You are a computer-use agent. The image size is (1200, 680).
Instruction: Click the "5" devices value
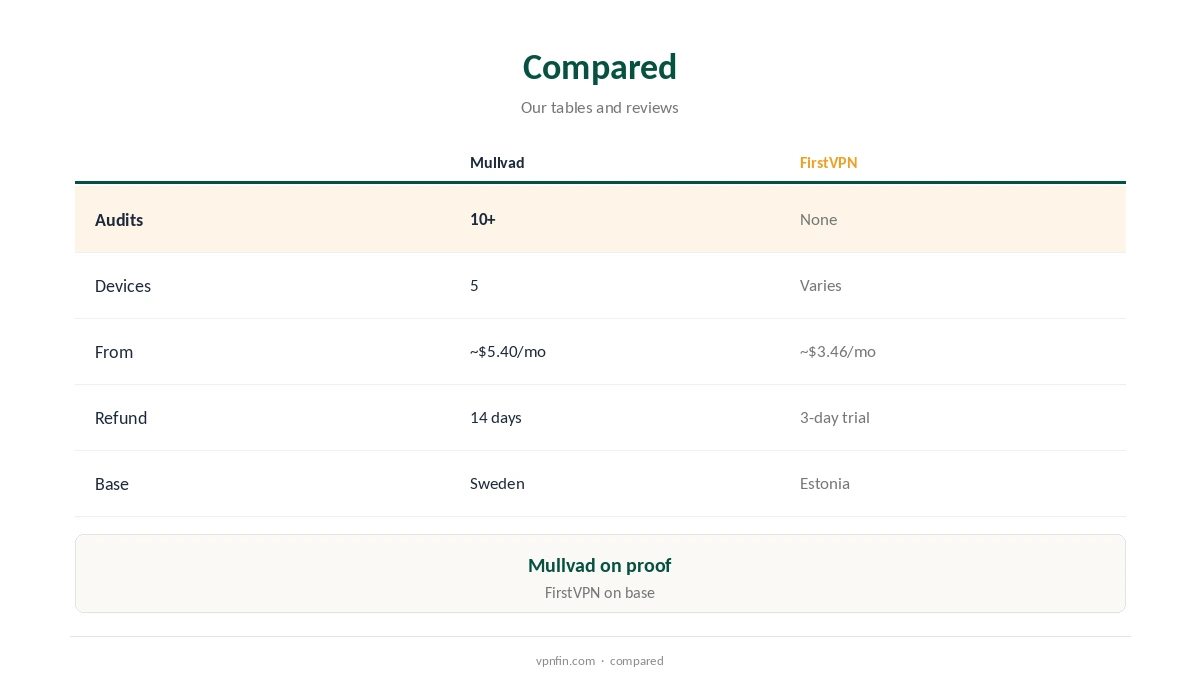[474, 285]
